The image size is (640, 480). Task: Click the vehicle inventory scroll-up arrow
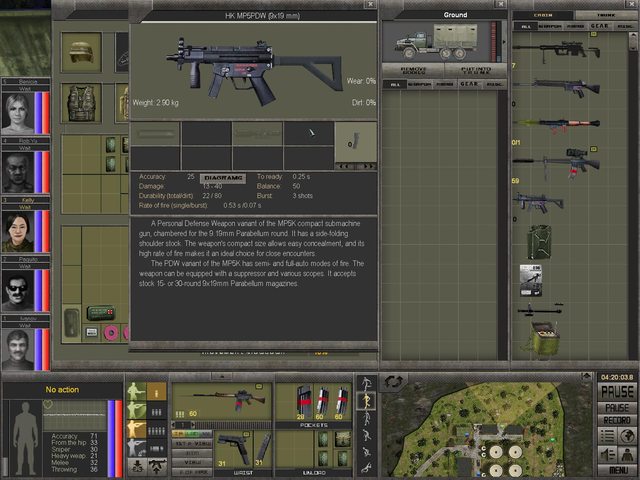633,36
